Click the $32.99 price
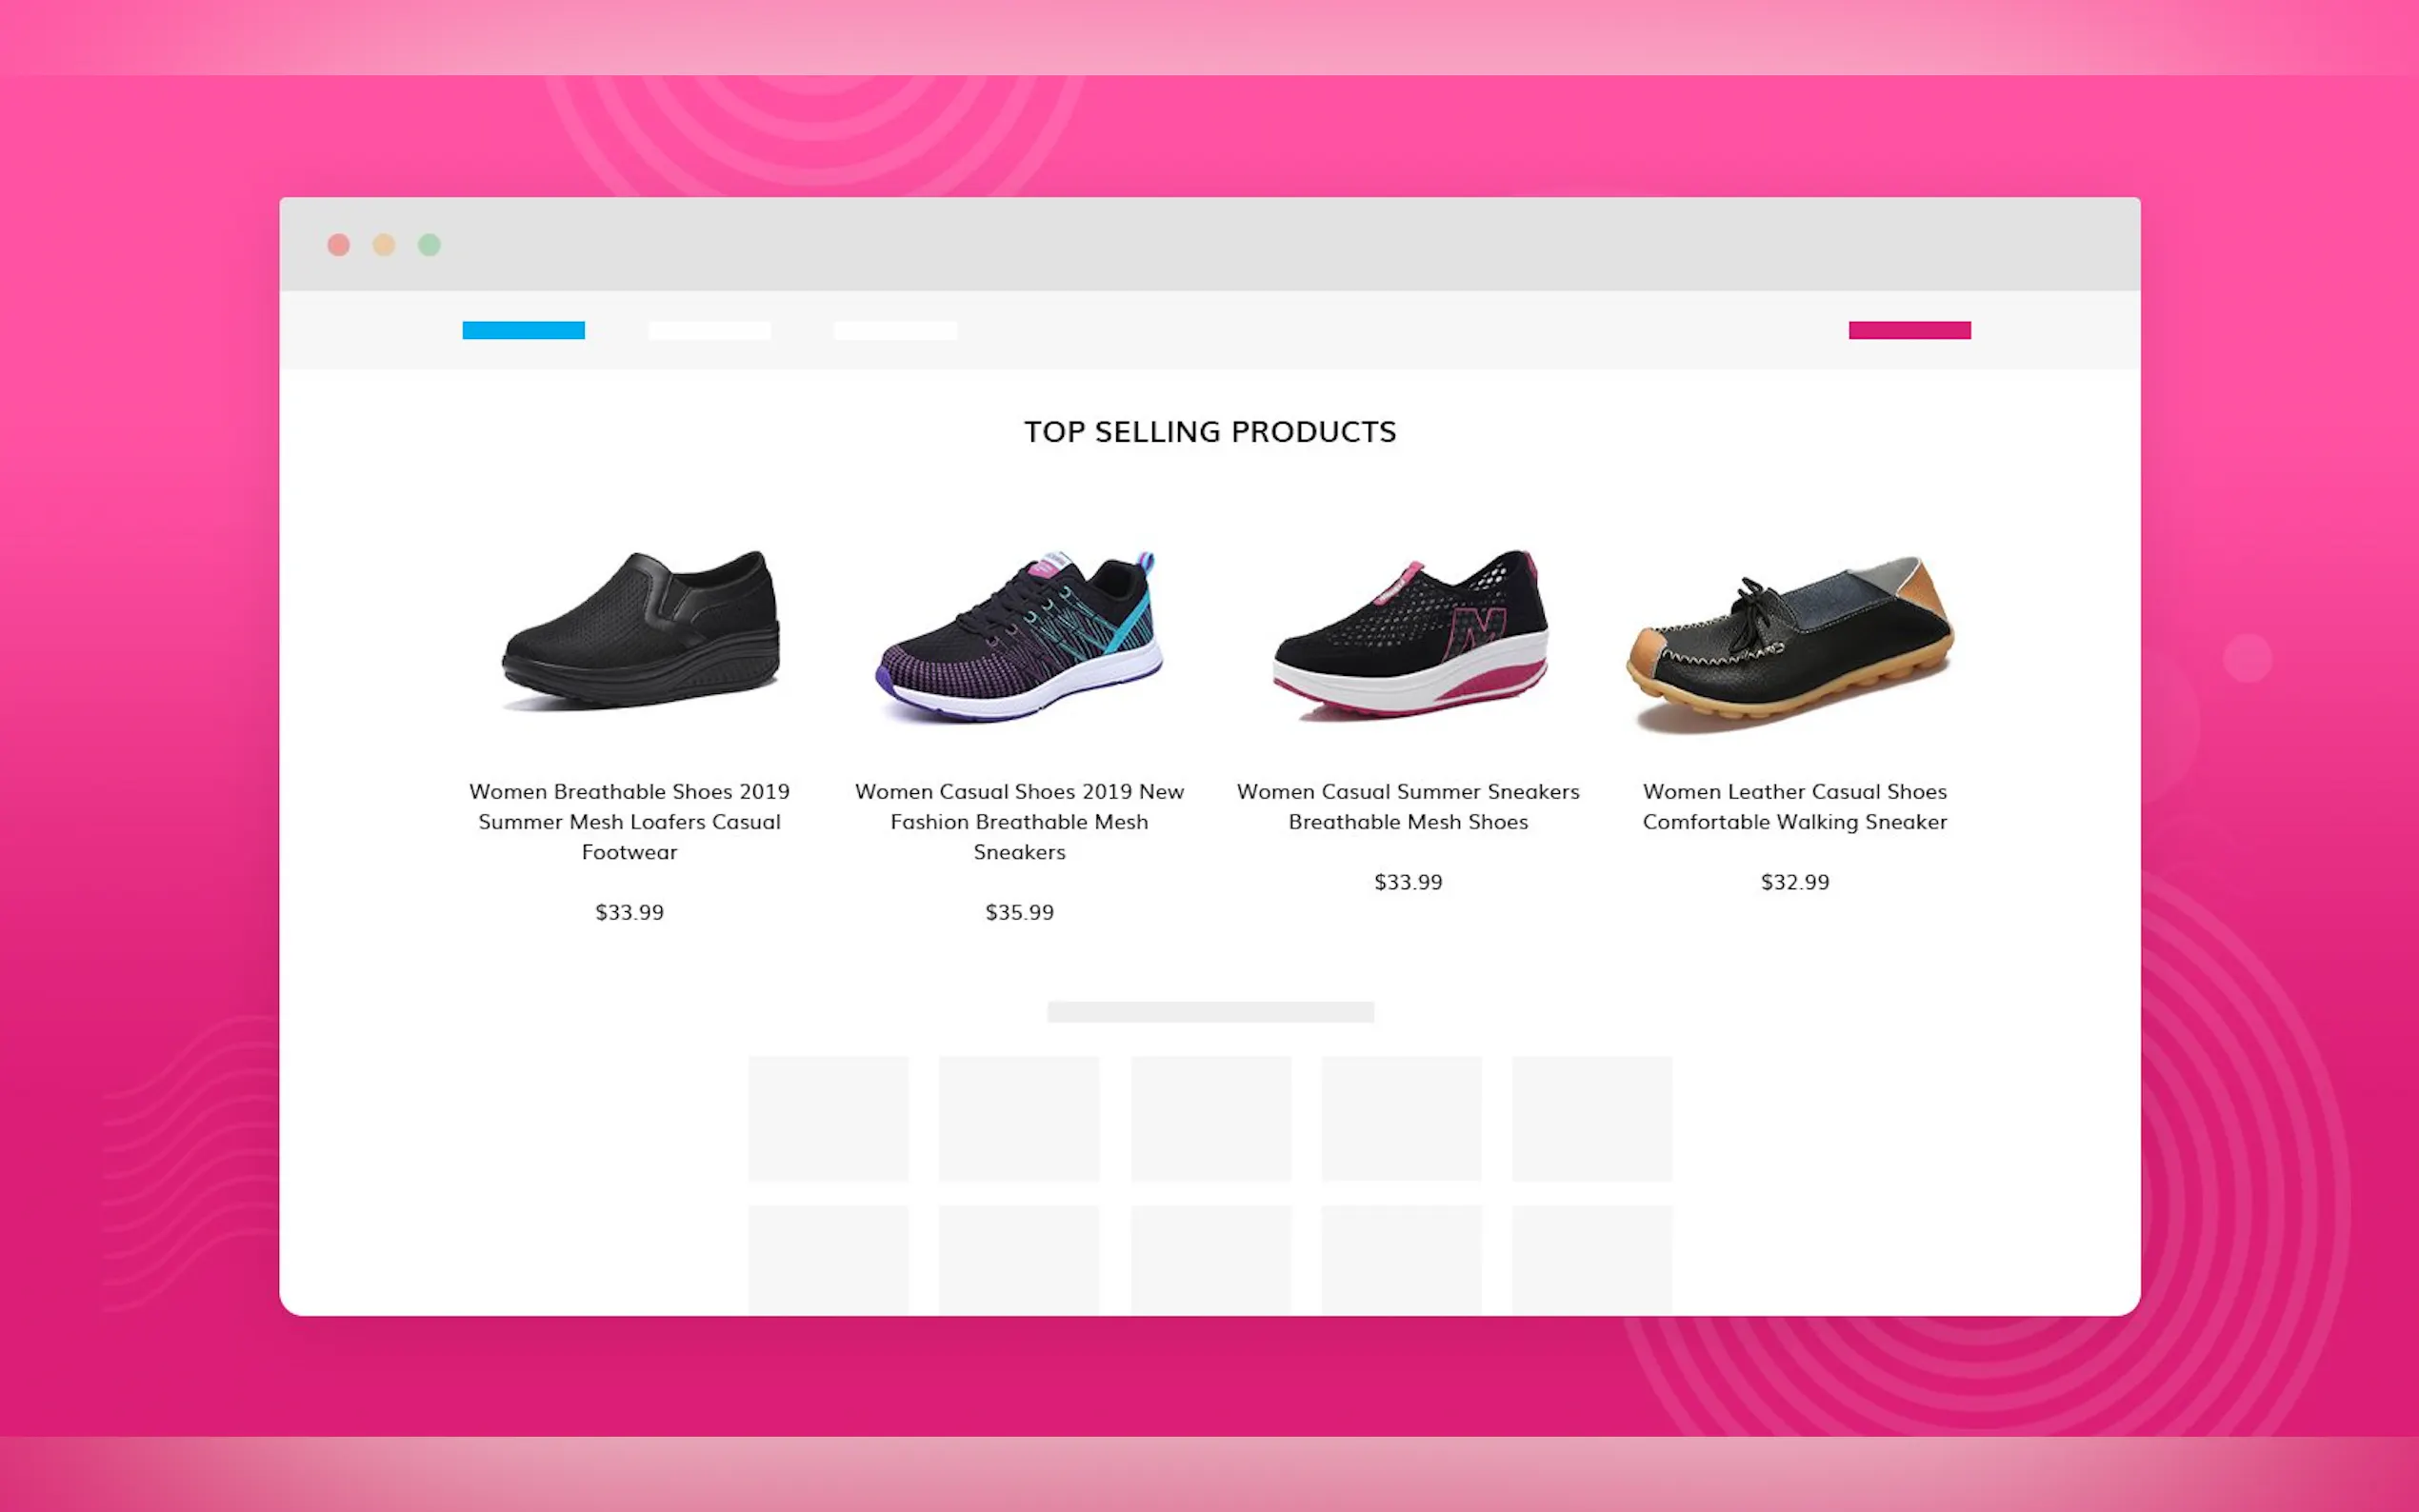This screenshot has width=2419, height=1512. (x=1795, y=882)
